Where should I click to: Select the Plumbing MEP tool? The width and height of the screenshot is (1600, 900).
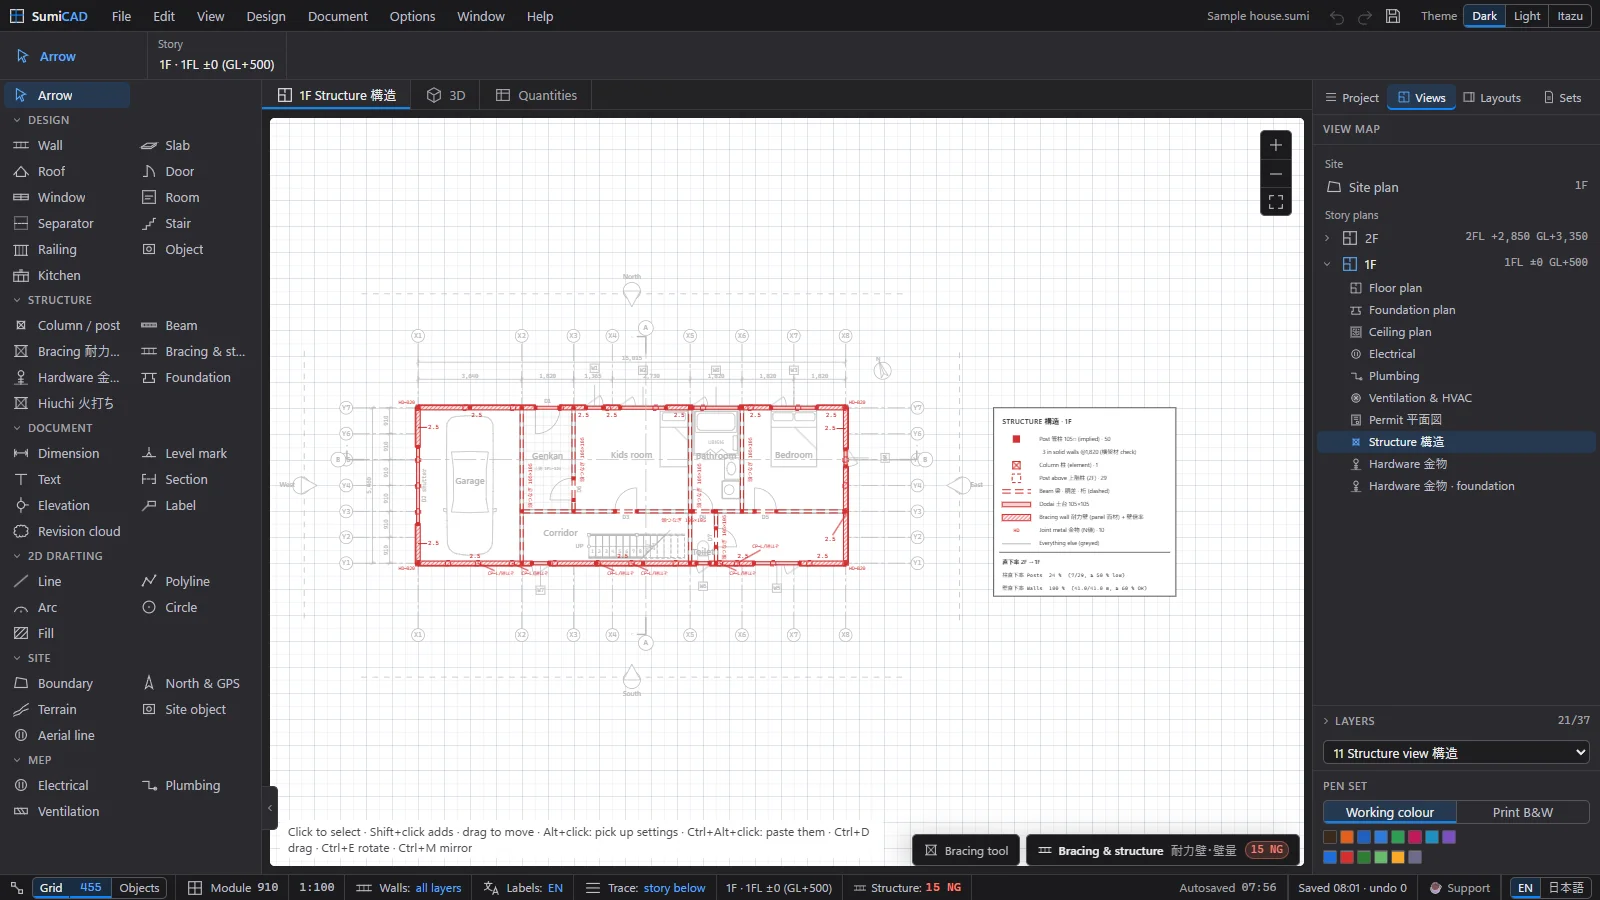[194, 785]
